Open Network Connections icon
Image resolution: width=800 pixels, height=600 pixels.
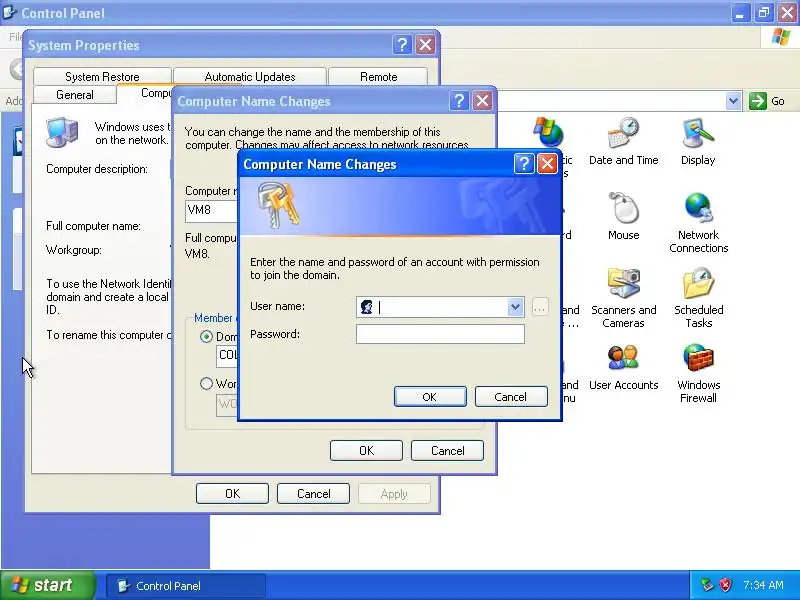698,222
